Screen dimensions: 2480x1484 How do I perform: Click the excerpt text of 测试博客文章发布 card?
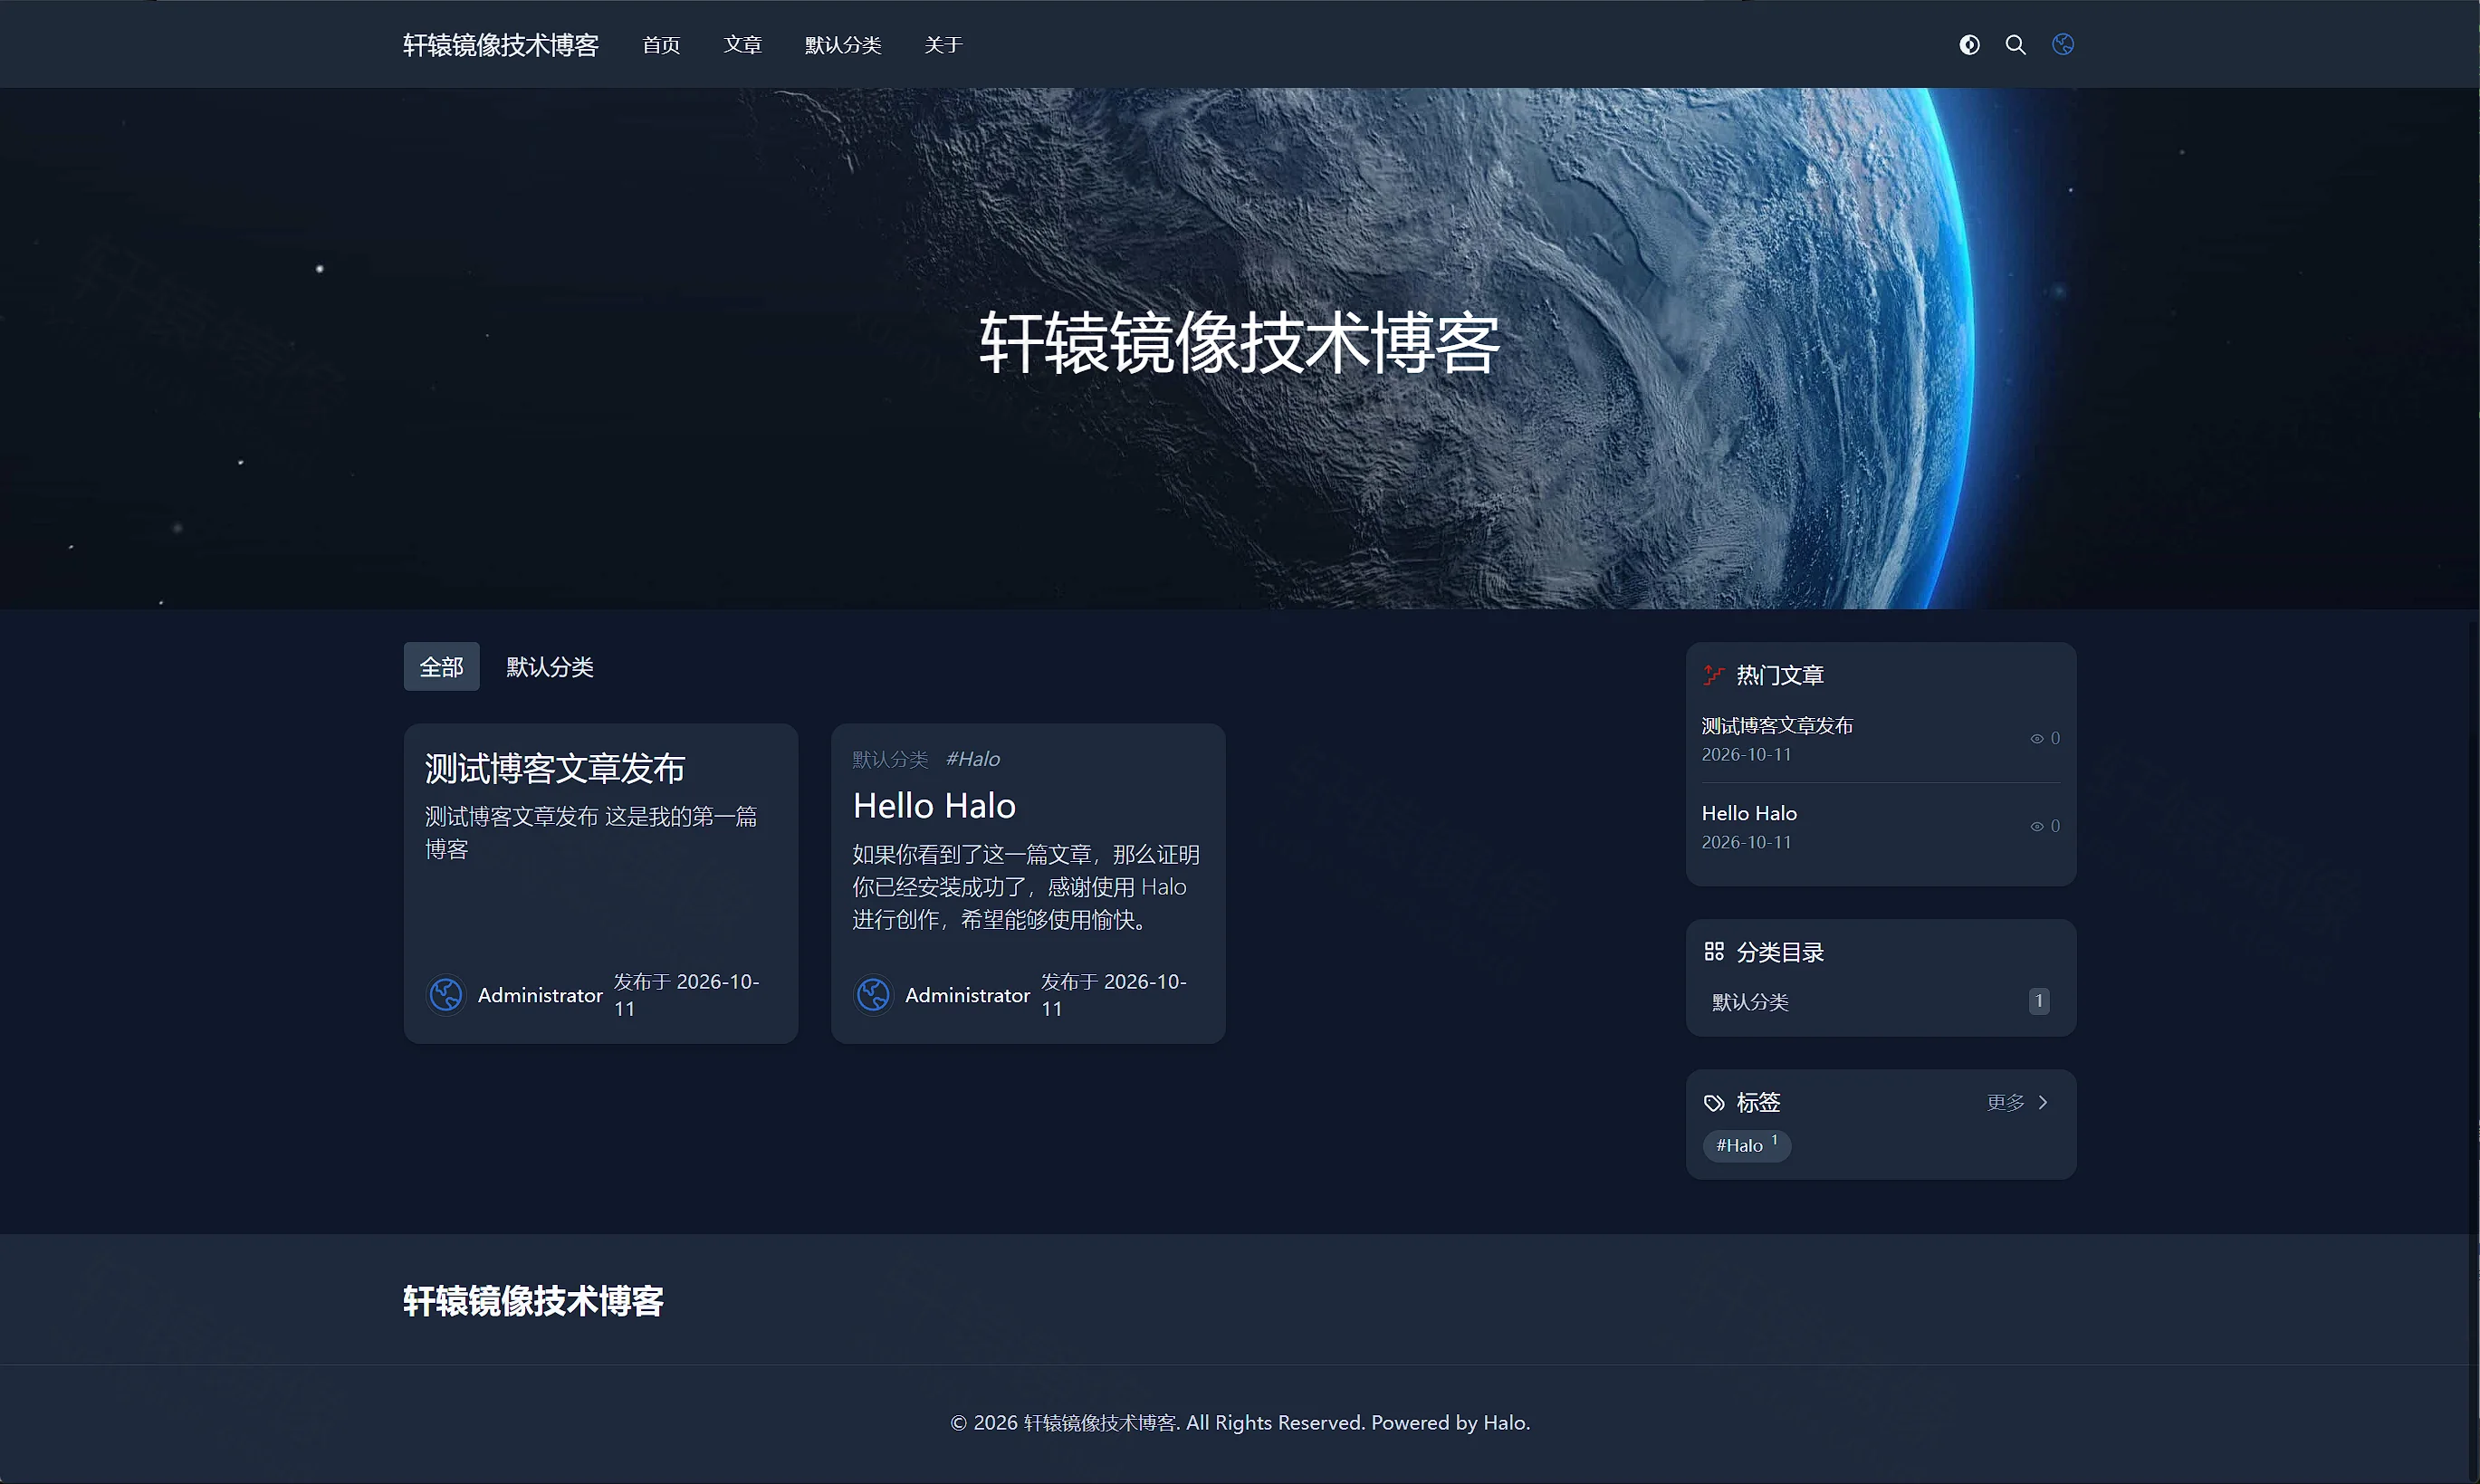(x=591, y=833)
